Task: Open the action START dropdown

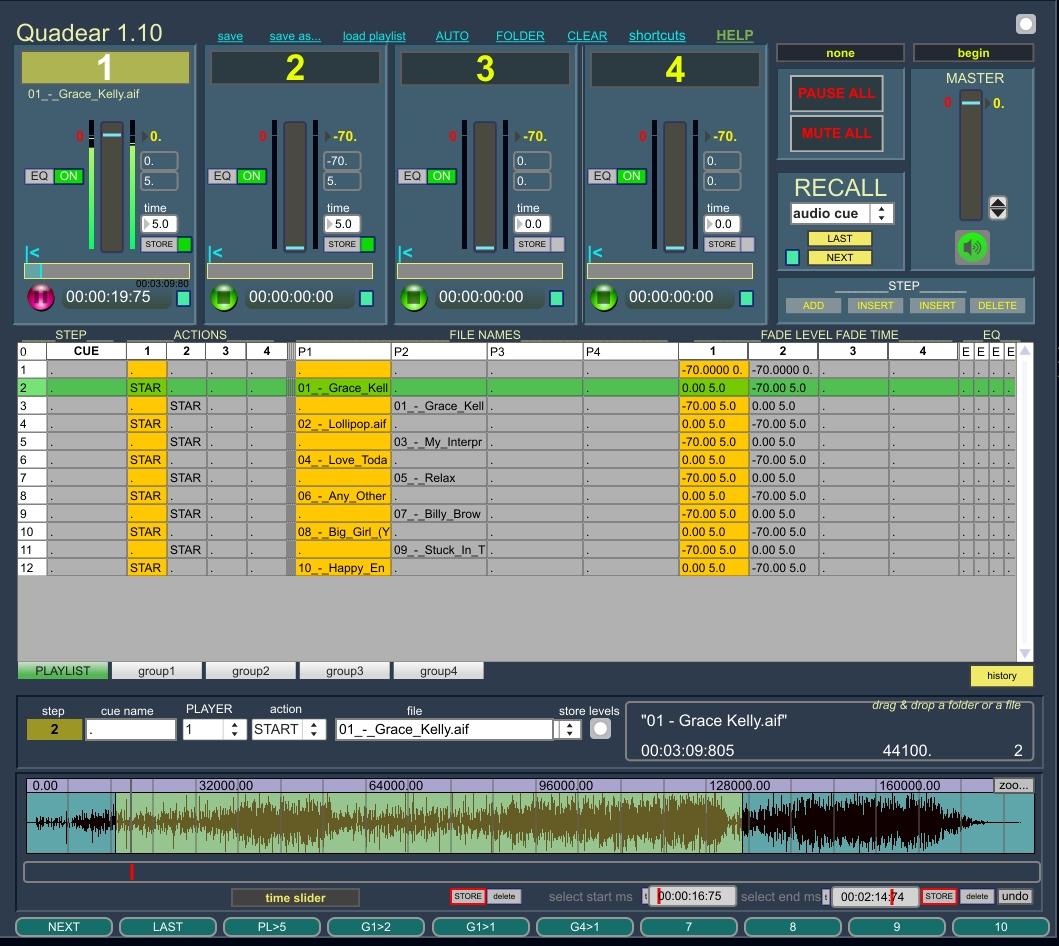Action: pos(288,729)
